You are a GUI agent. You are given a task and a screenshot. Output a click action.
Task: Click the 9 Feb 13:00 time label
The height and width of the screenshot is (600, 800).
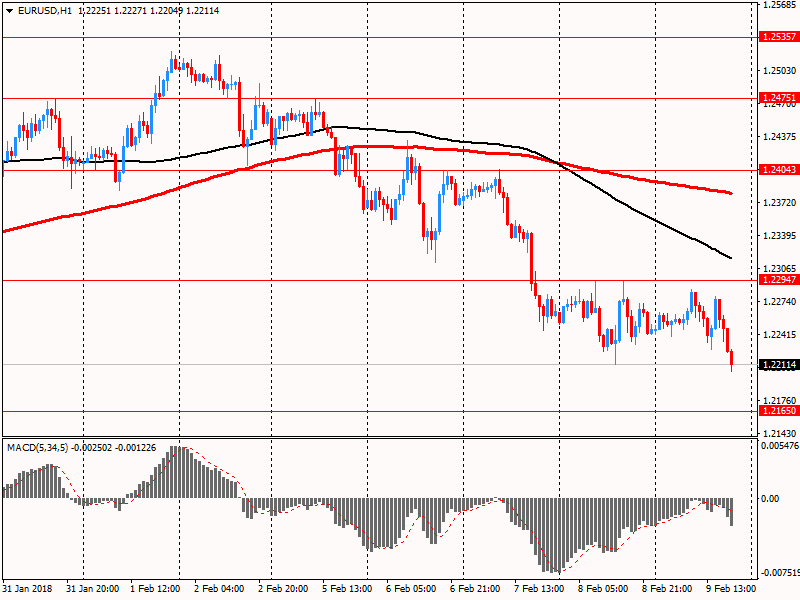731,588
